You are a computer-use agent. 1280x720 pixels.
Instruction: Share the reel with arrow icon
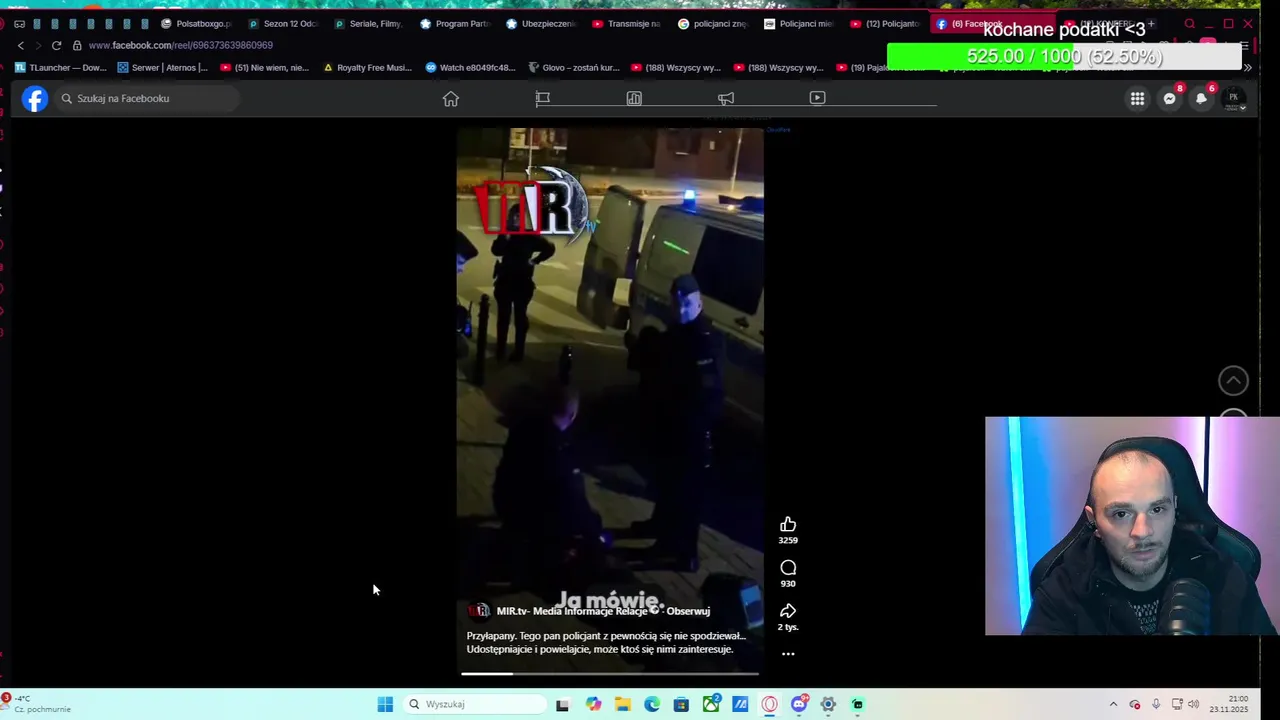click(788, 611)
